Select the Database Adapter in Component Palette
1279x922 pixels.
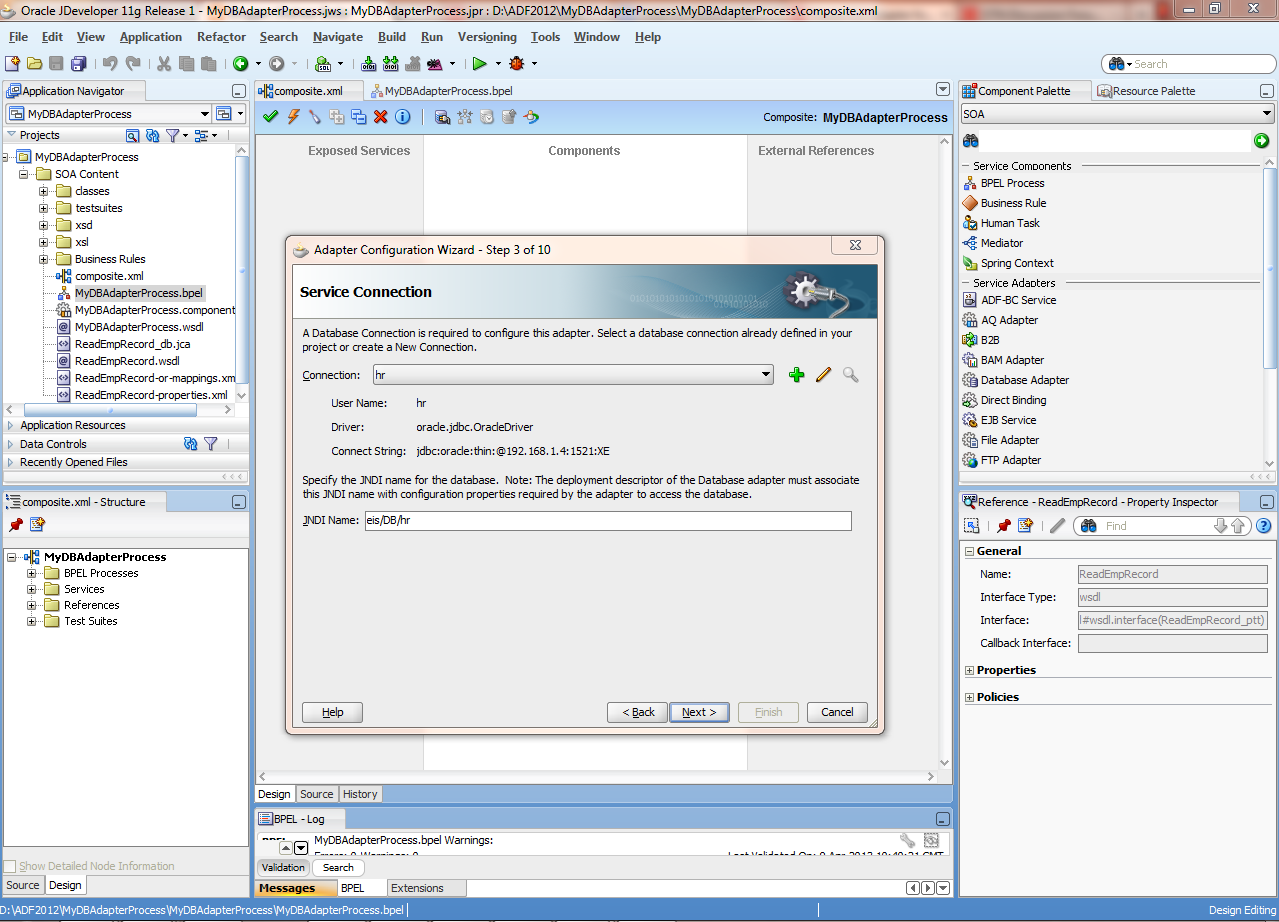1024,380
